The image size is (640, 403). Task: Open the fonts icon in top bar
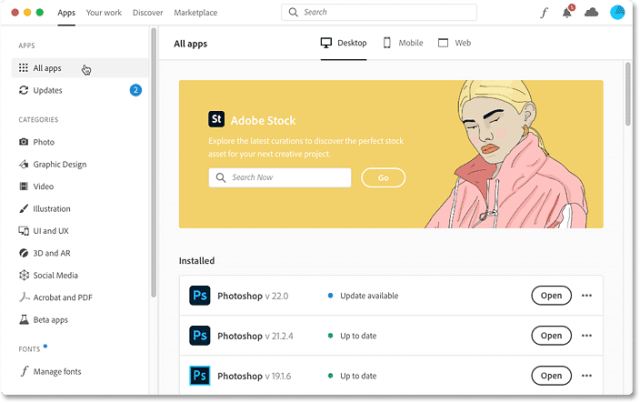click(x=544, y=13)
